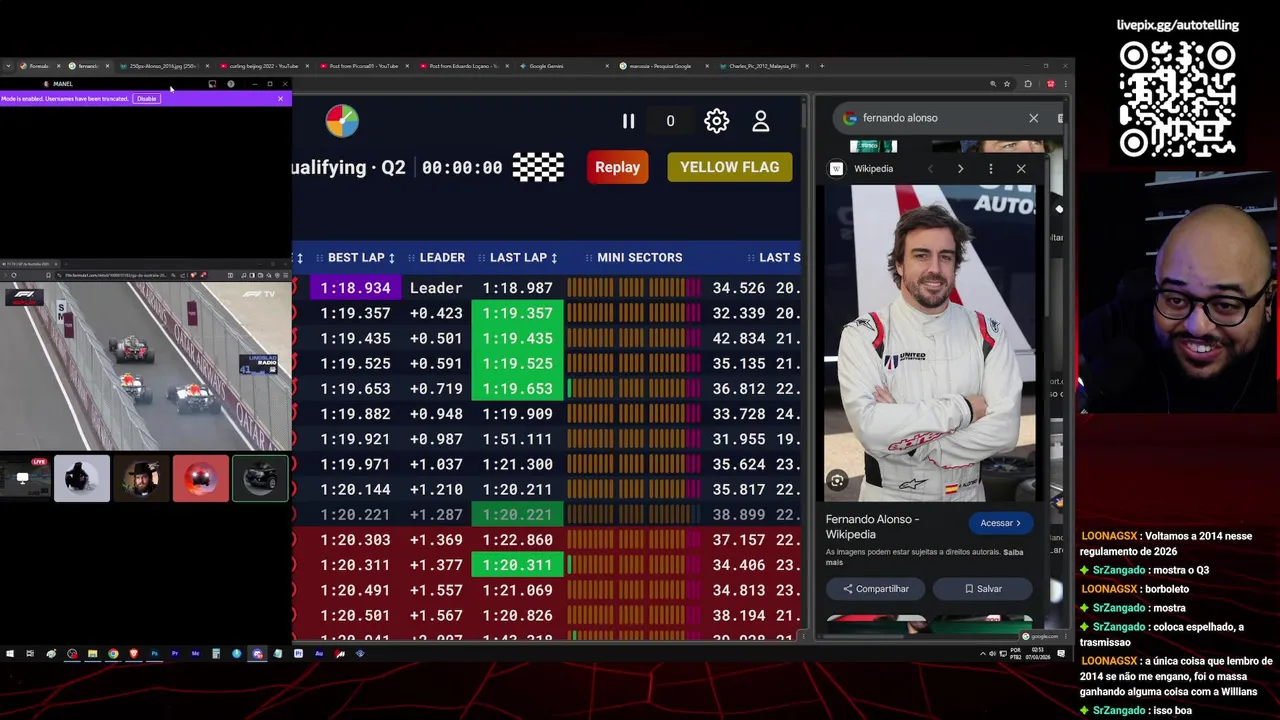Image resolution: width=1280 pixels, height=720 pixels.
Task: Switch to the Pesquisa Google tab
Action: coord(660,66)
